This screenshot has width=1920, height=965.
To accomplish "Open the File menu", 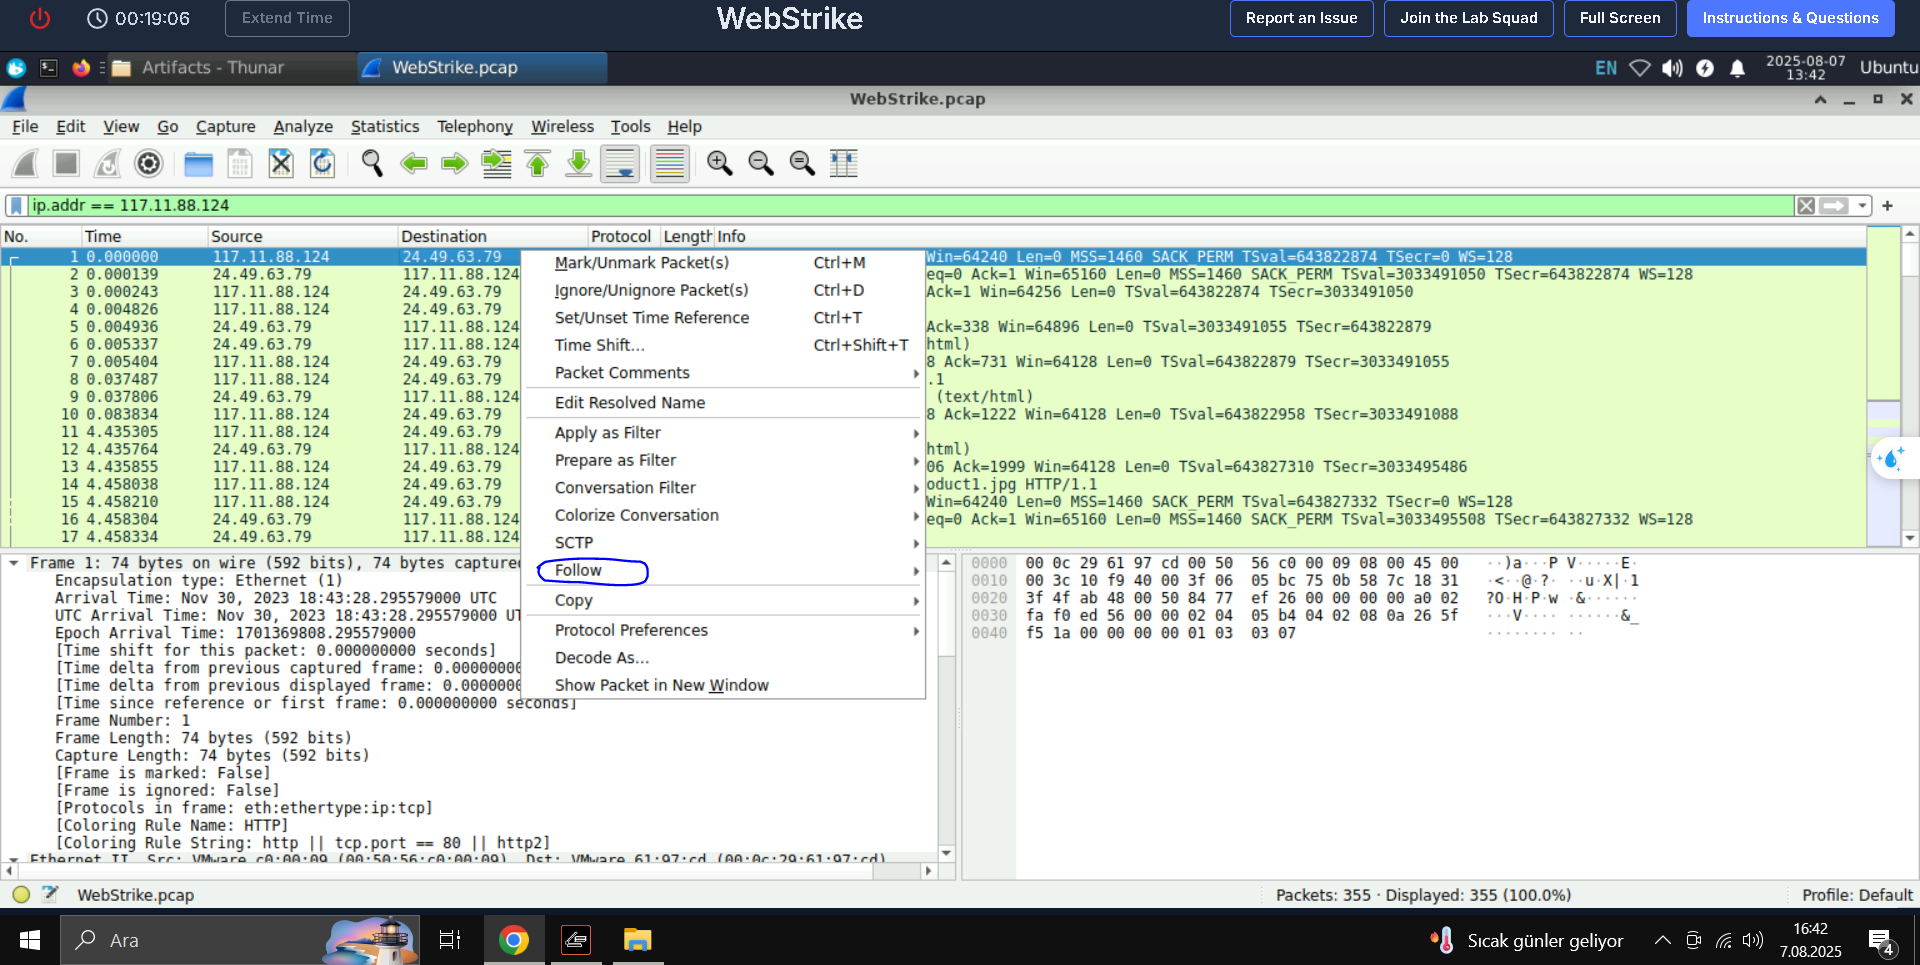I will (25, 126).
